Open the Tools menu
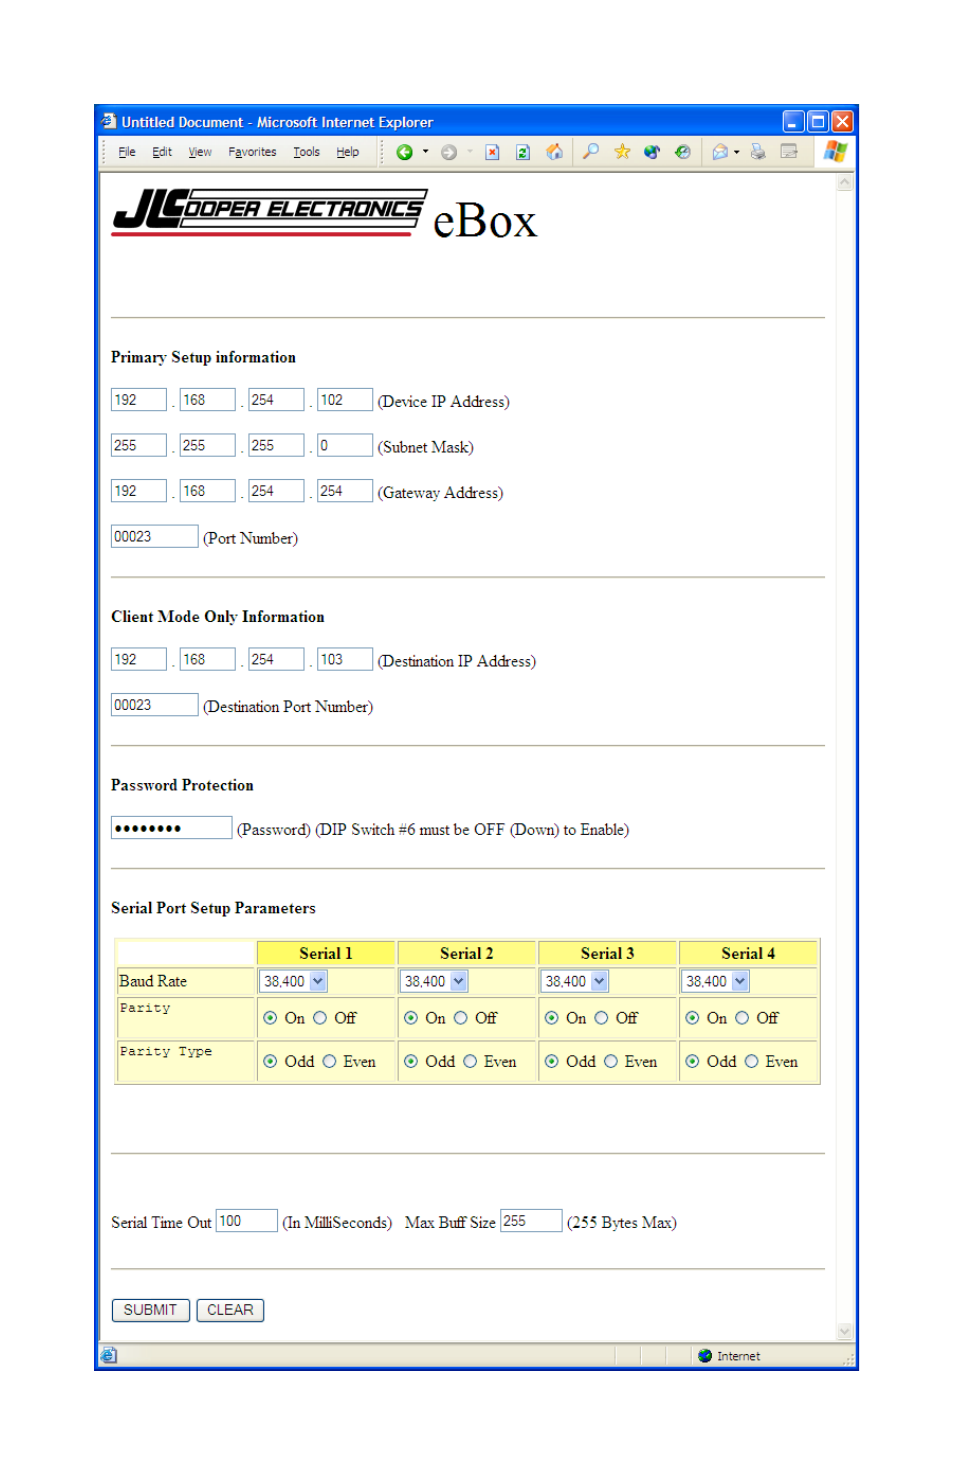Image resolution: width=954 pixels, height=1474 pixels. pyautogui.click(x=306, y=152)
